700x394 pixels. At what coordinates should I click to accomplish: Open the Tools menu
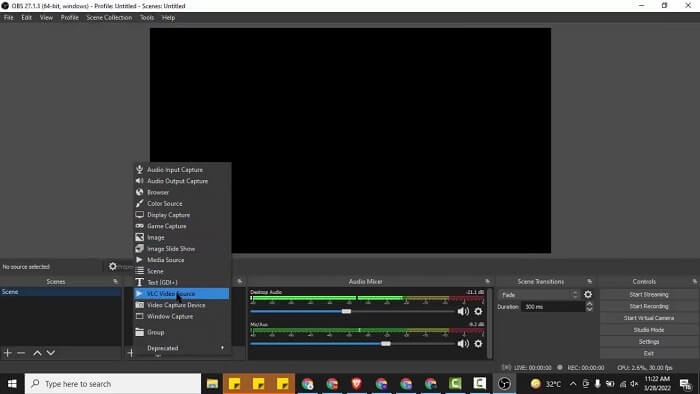(147, 18)
